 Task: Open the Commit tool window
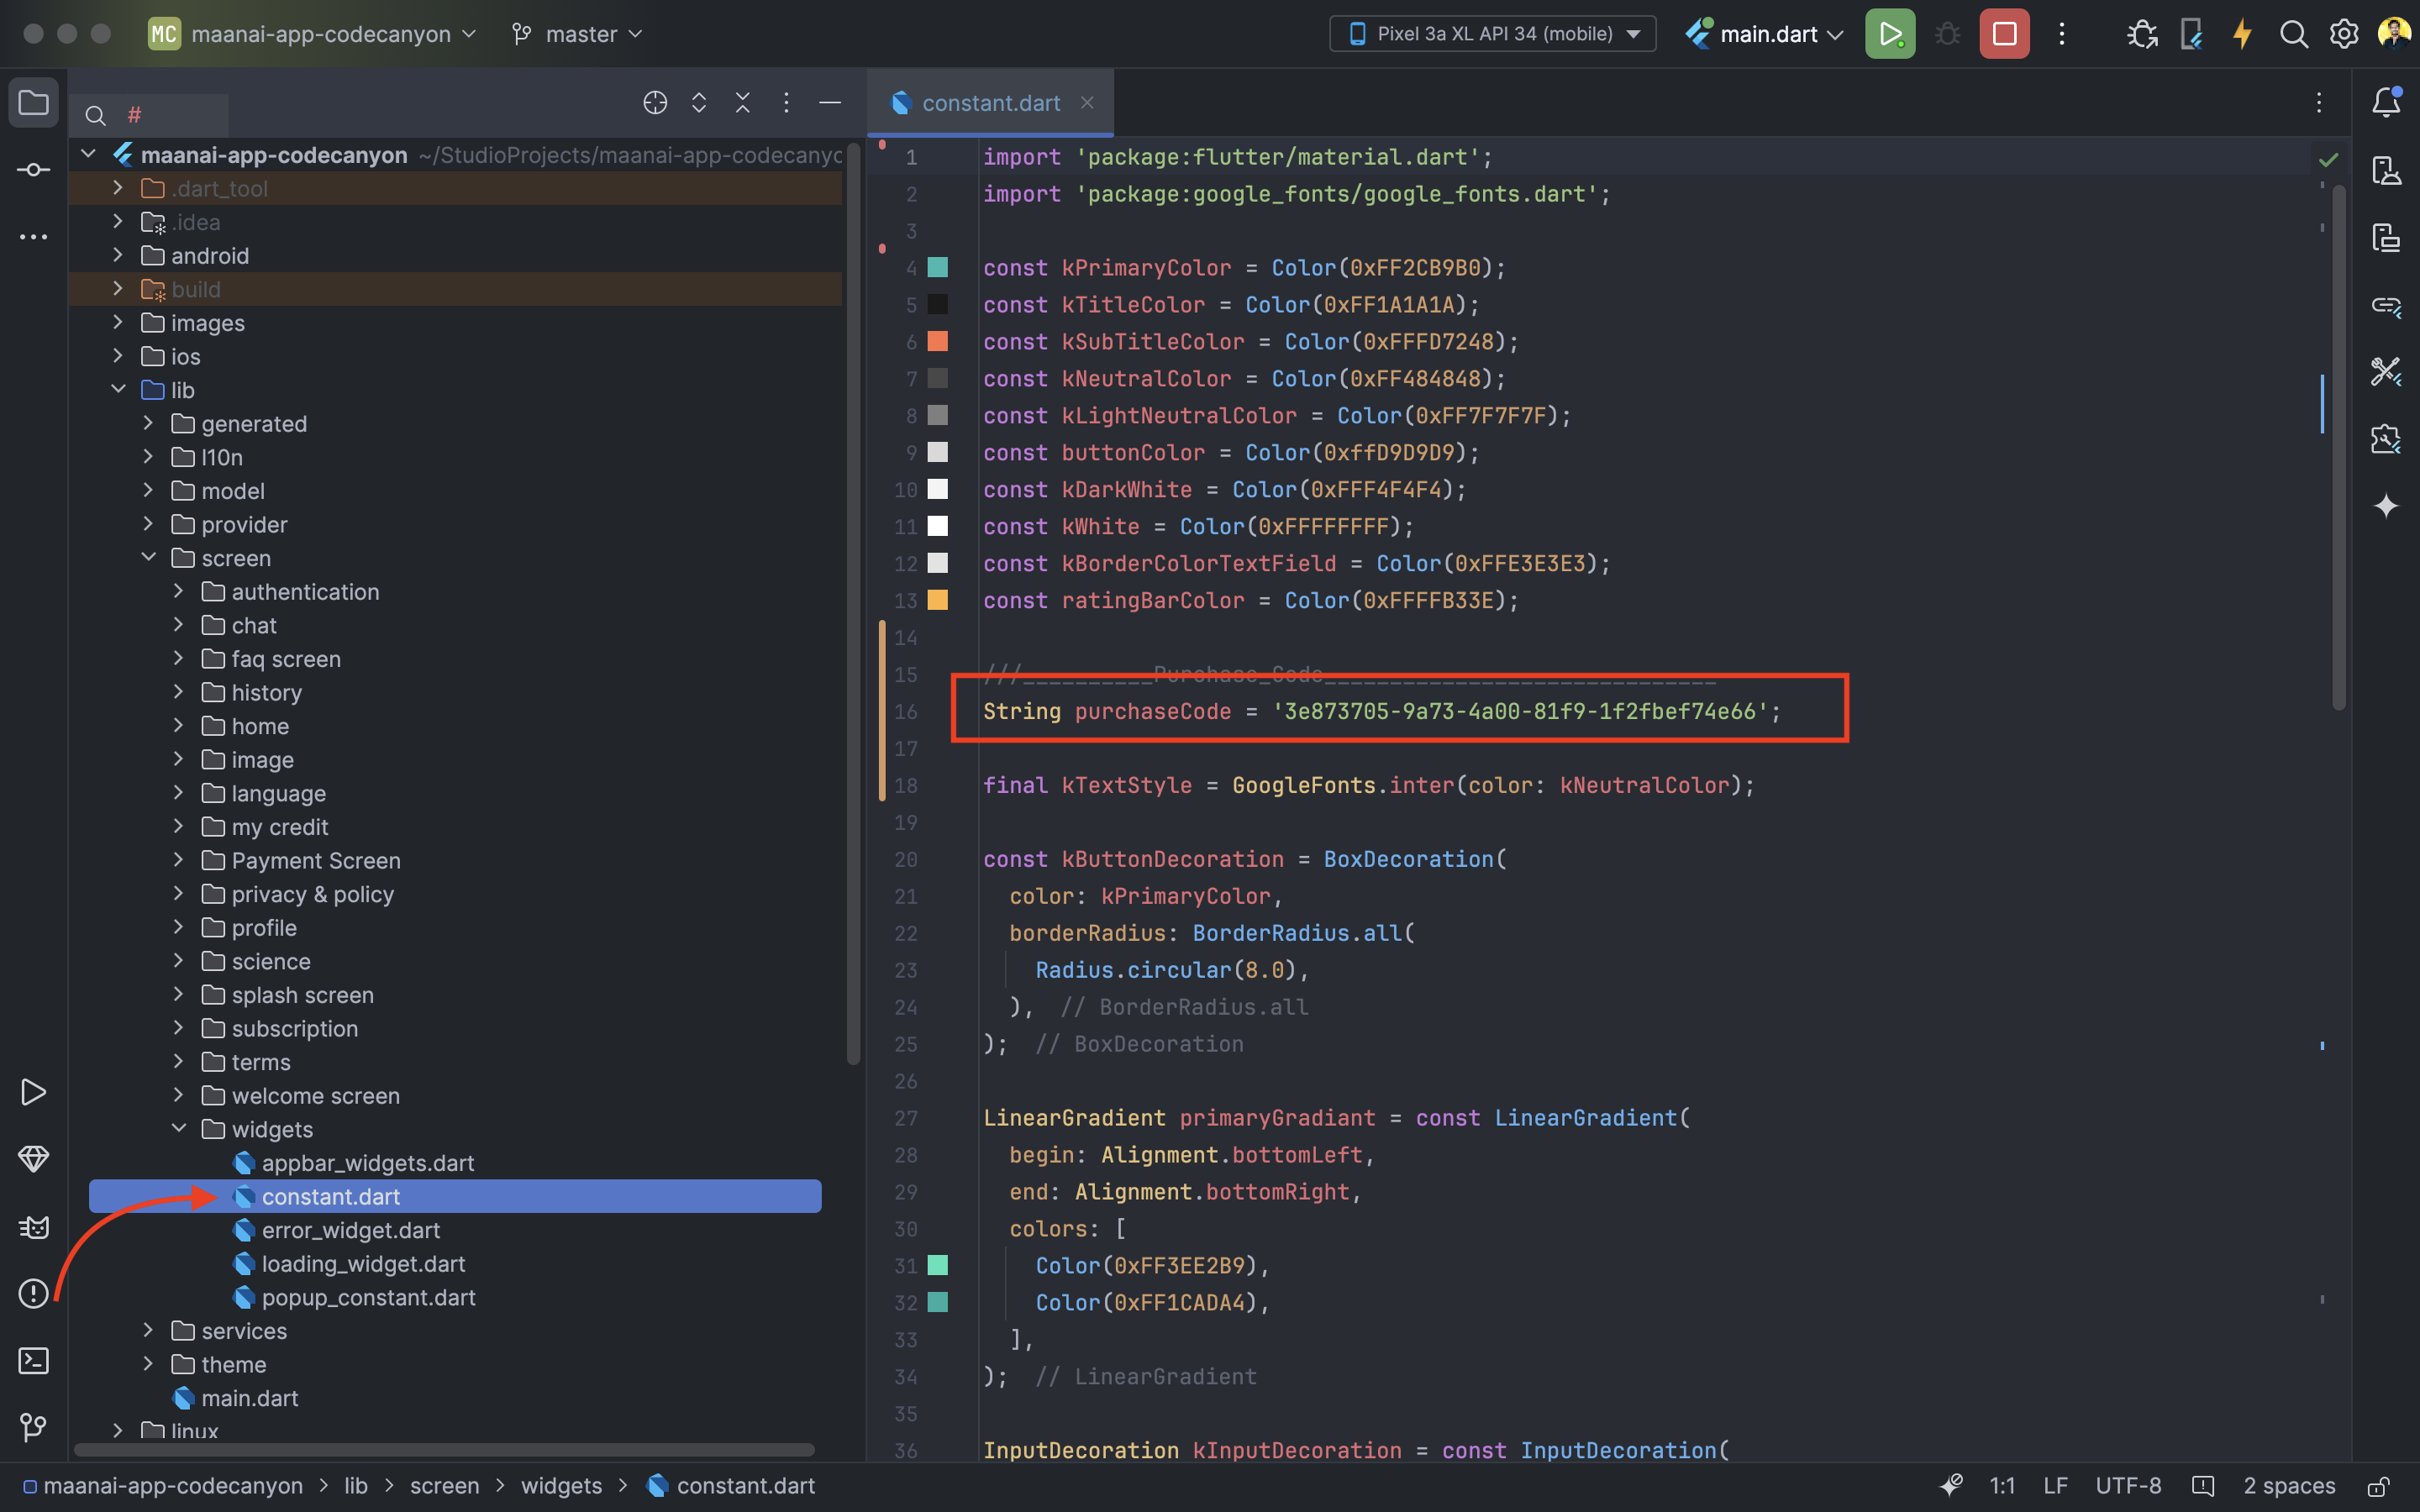[33, 169]
